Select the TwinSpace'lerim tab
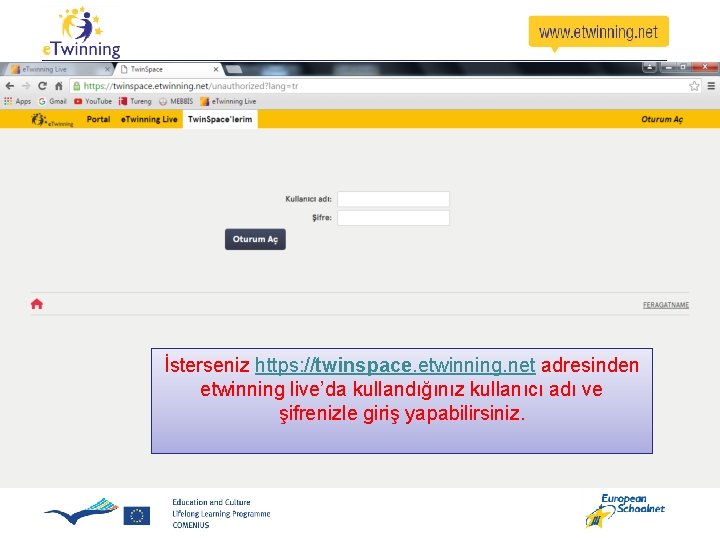Viewport: 720px width, 540px height. click(220, 119)
